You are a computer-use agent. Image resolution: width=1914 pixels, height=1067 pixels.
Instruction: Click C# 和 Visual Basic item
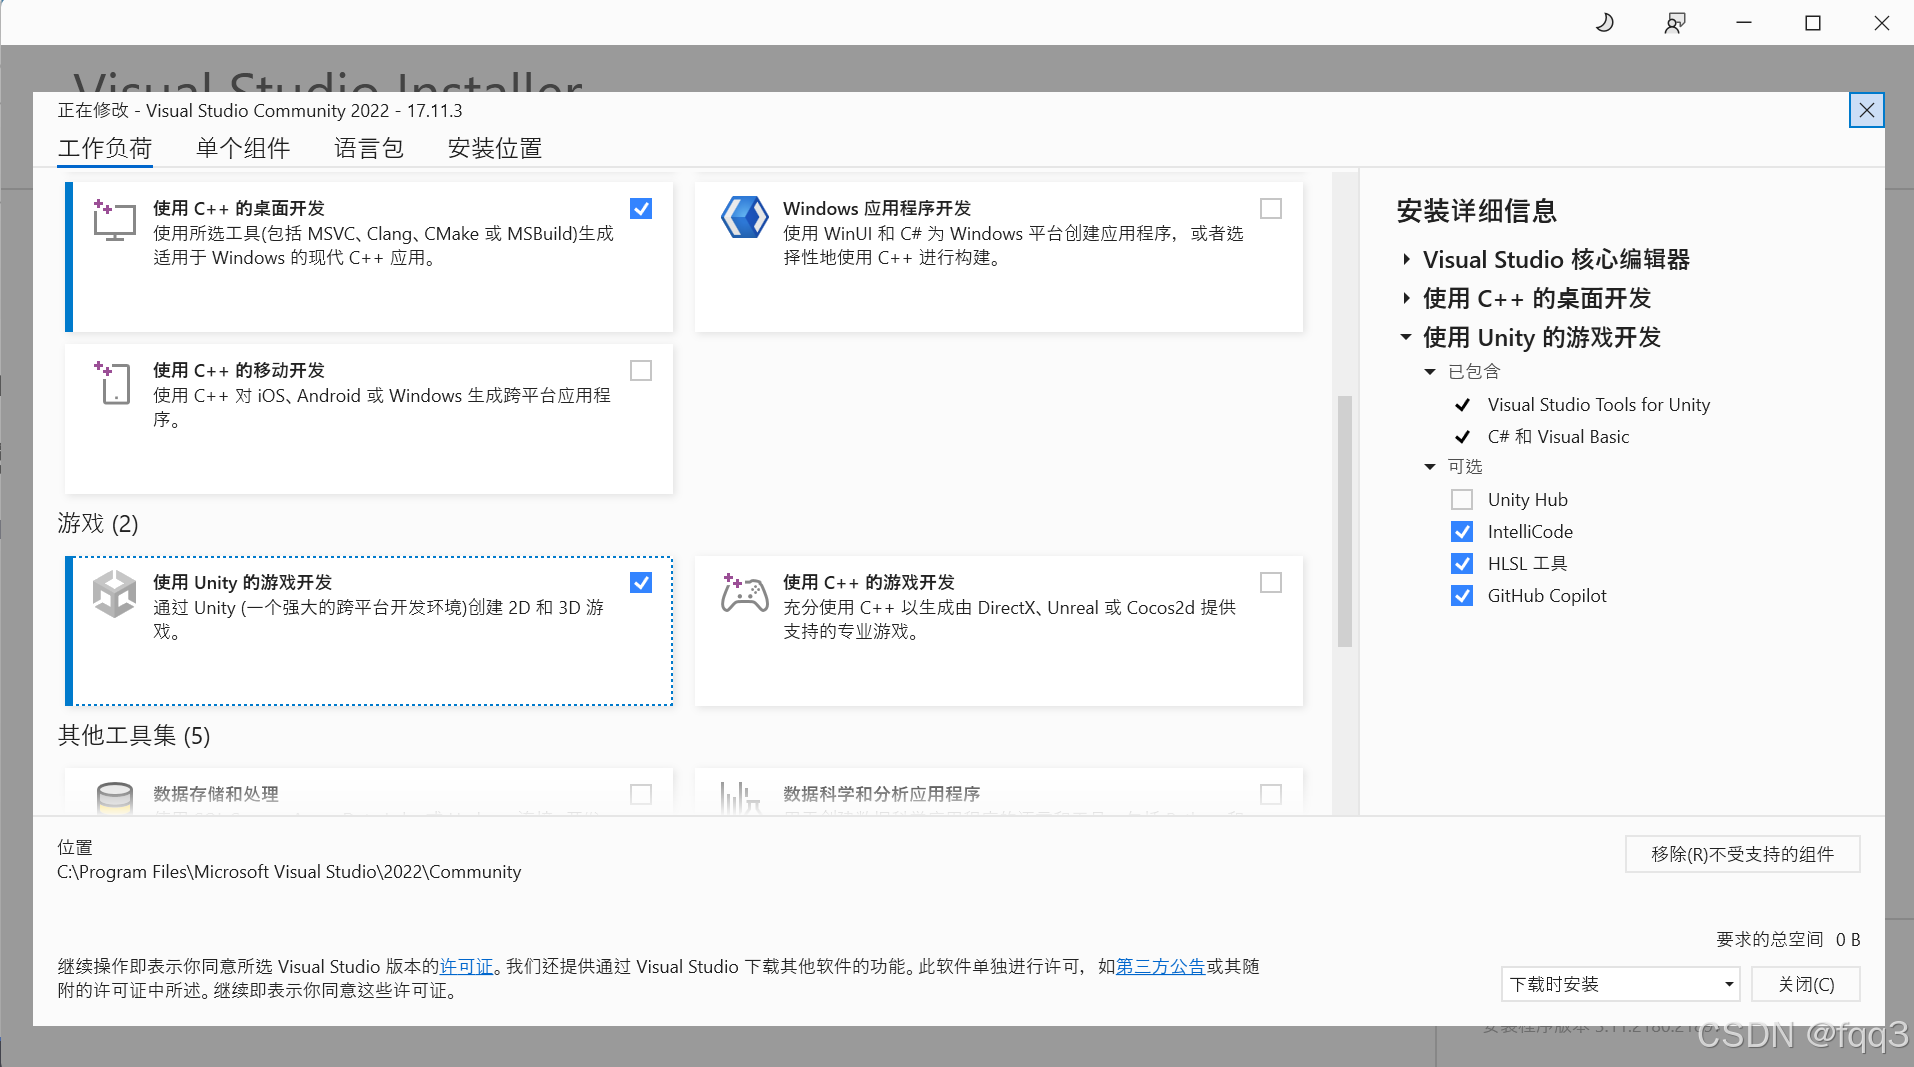click(1558, 436)
